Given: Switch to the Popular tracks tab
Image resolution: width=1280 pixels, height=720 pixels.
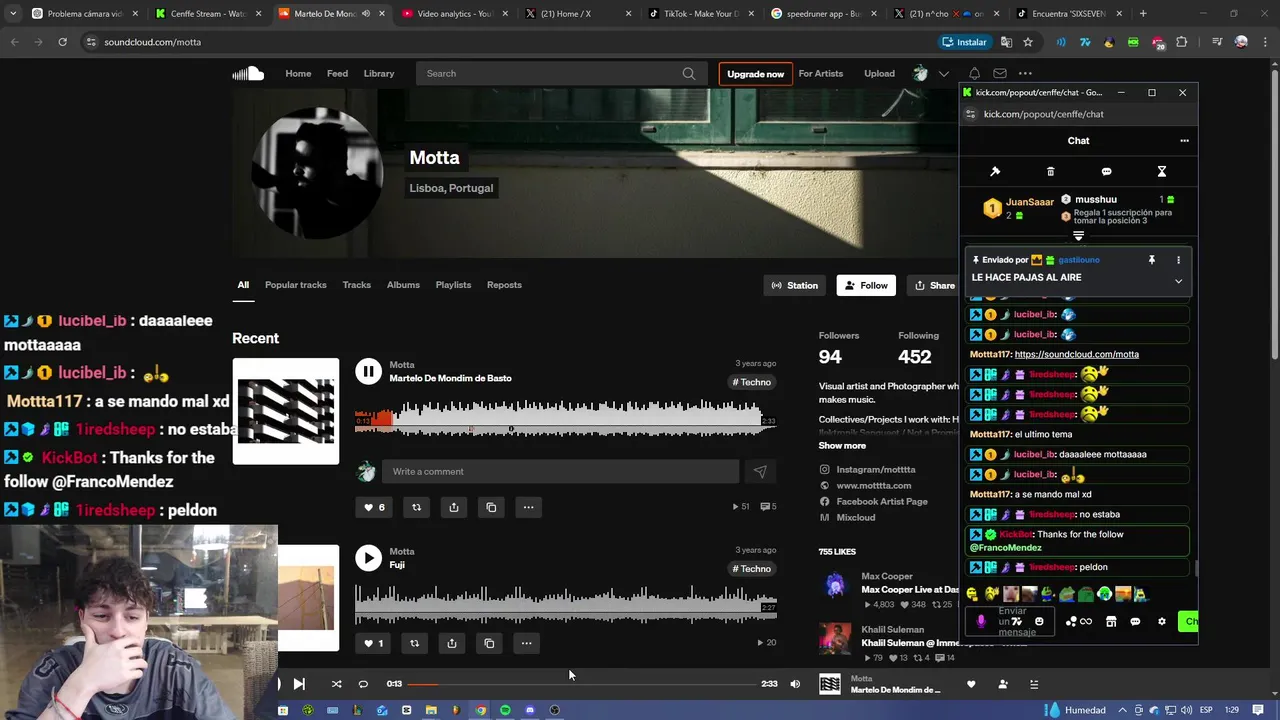Looking at the screenshot, I should pyautogui.click(x=296, y=285).
